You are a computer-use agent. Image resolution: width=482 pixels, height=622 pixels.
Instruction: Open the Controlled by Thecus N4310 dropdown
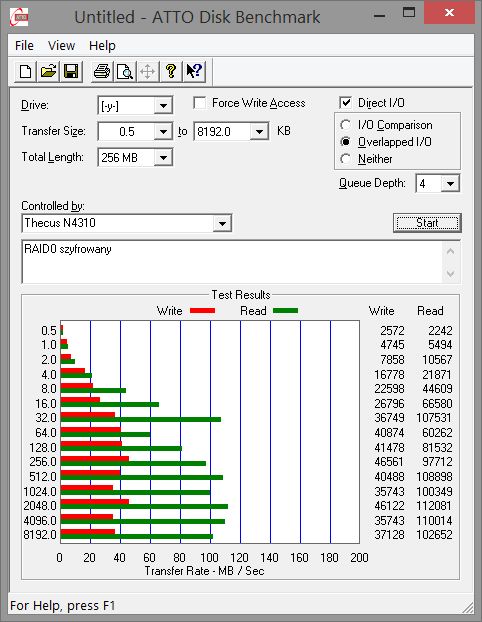click(222, 223)
